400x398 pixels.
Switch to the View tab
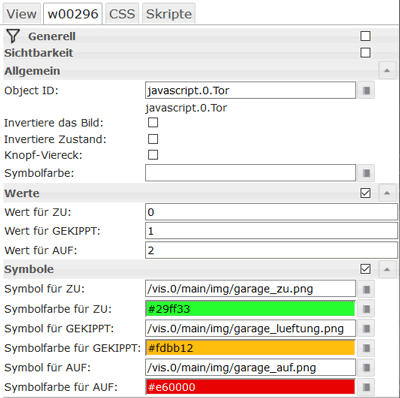coord(22,14)
